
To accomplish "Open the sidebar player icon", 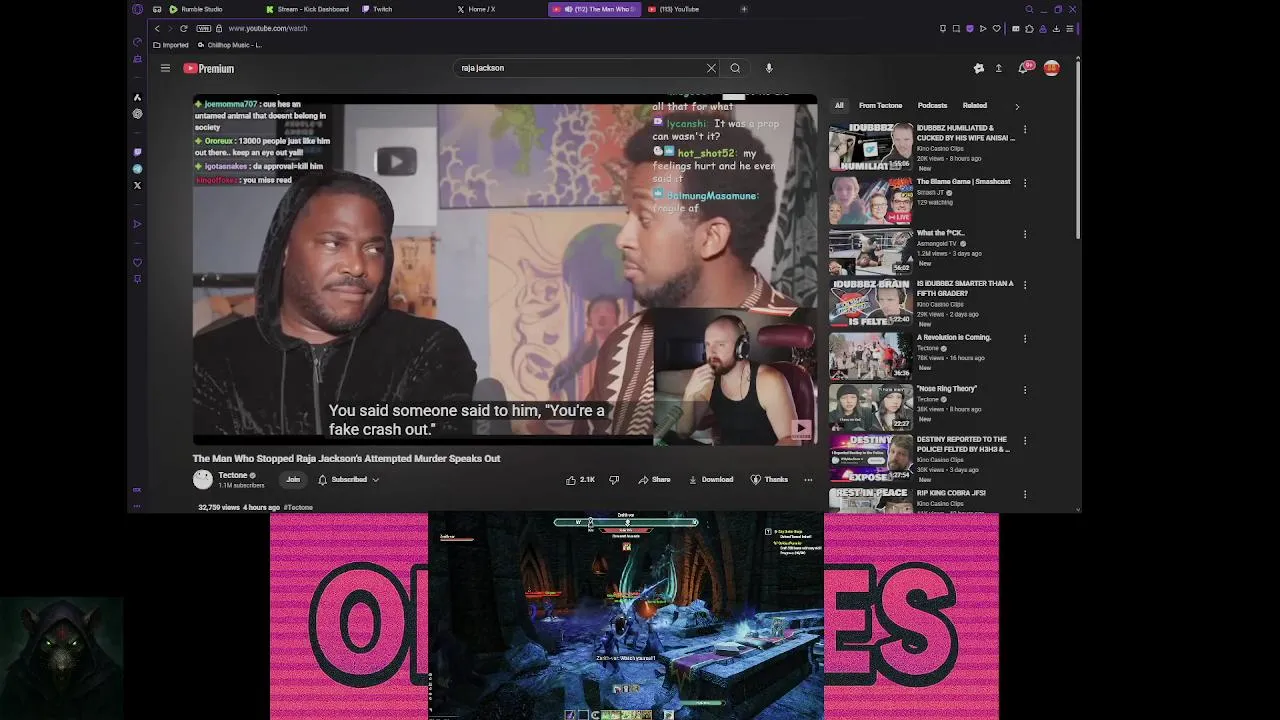I will pyautogui.click(x=137, y=224).
